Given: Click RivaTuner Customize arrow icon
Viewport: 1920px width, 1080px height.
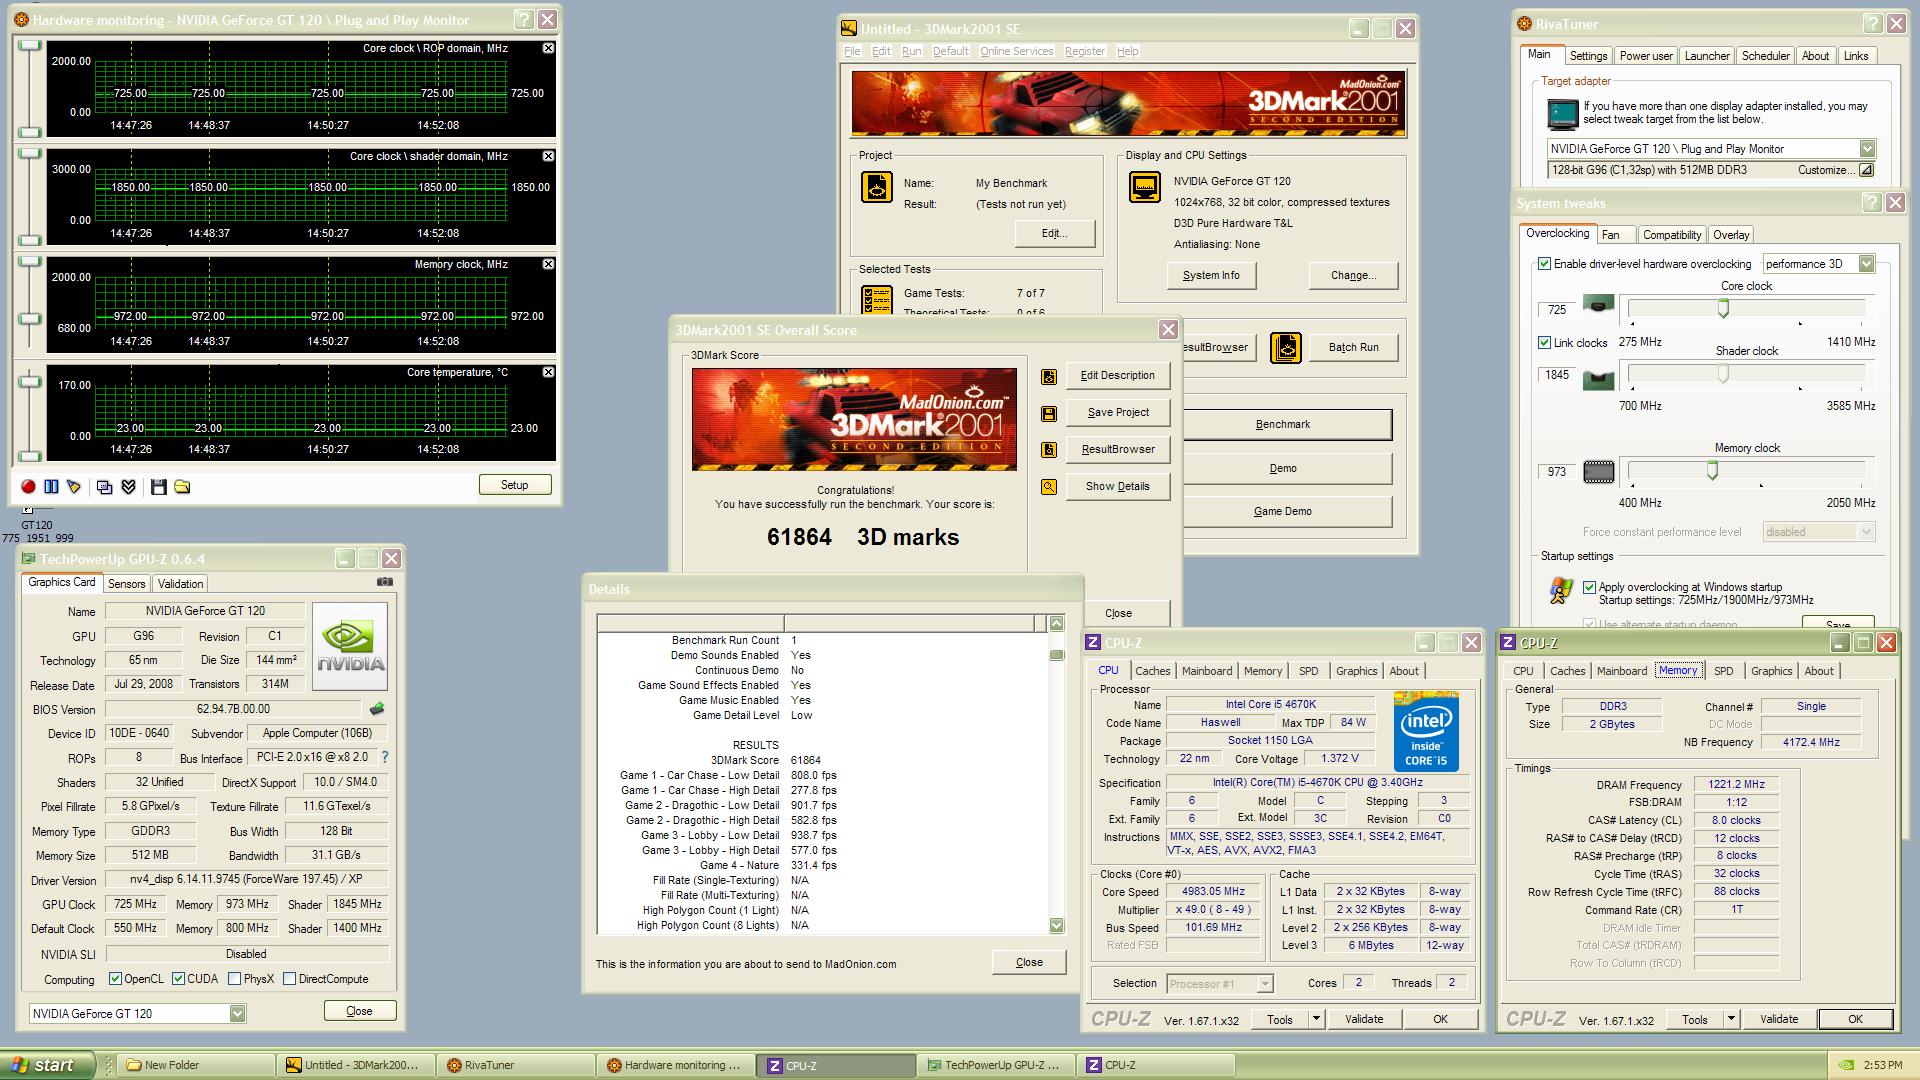Looking at the screenshot, I should pyautogui.click(x=1866, y=170).
